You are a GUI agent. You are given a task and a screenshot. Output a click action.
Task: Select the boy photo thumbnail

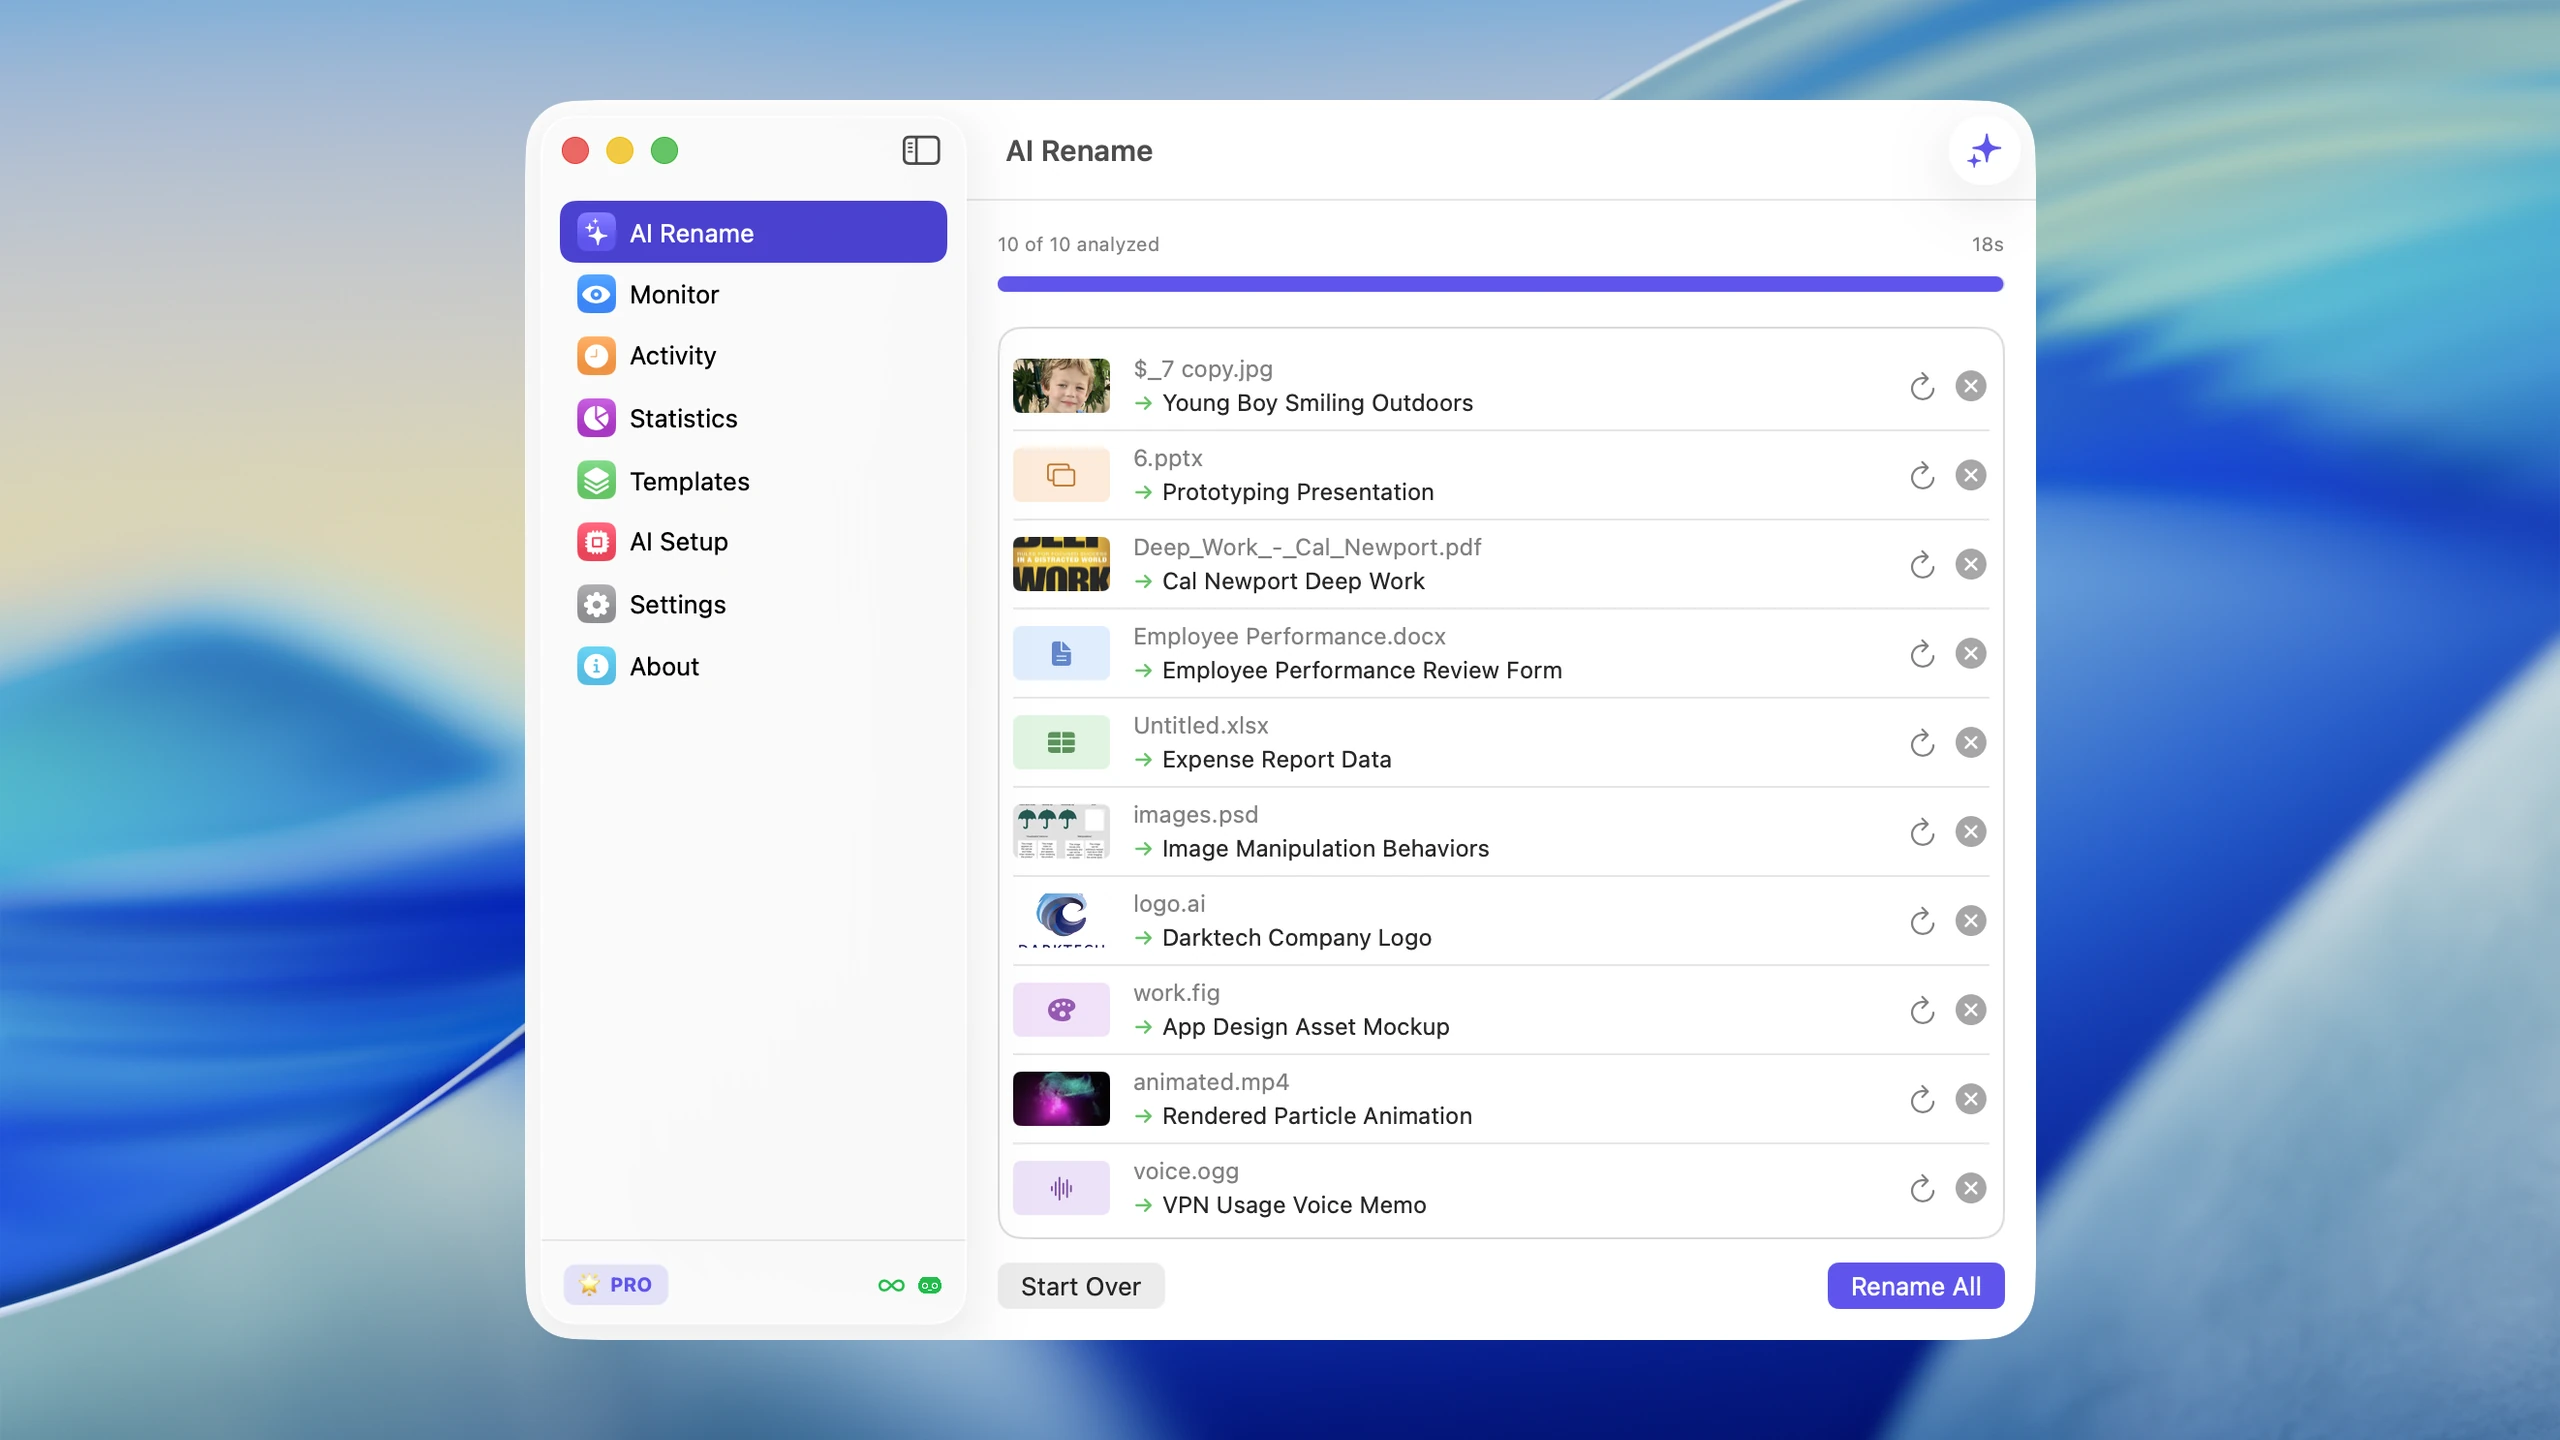click(1061, 386)
